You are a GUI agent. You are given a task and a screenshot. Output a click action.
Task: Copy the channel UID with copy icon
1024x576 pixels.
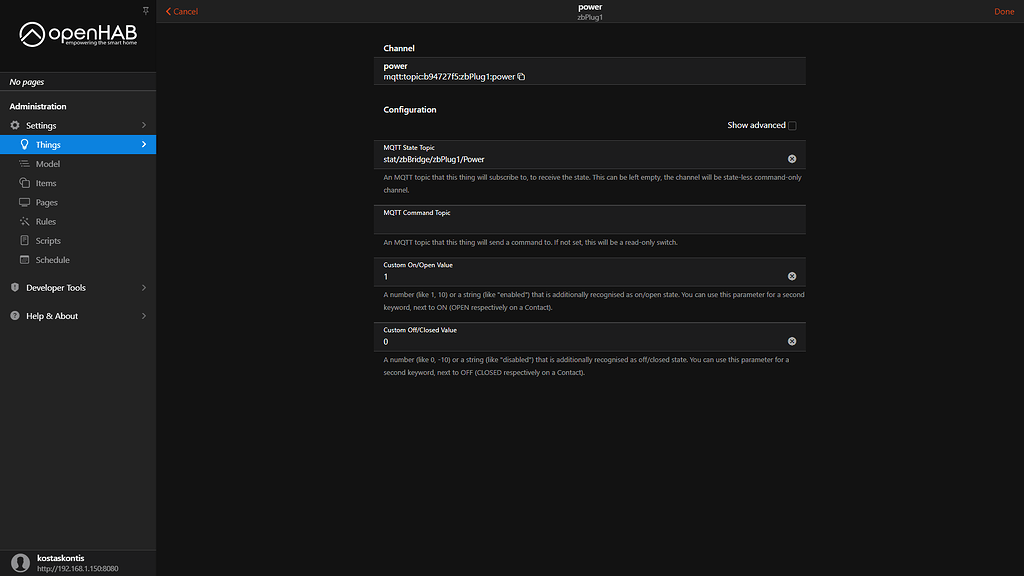coord(520,76)
